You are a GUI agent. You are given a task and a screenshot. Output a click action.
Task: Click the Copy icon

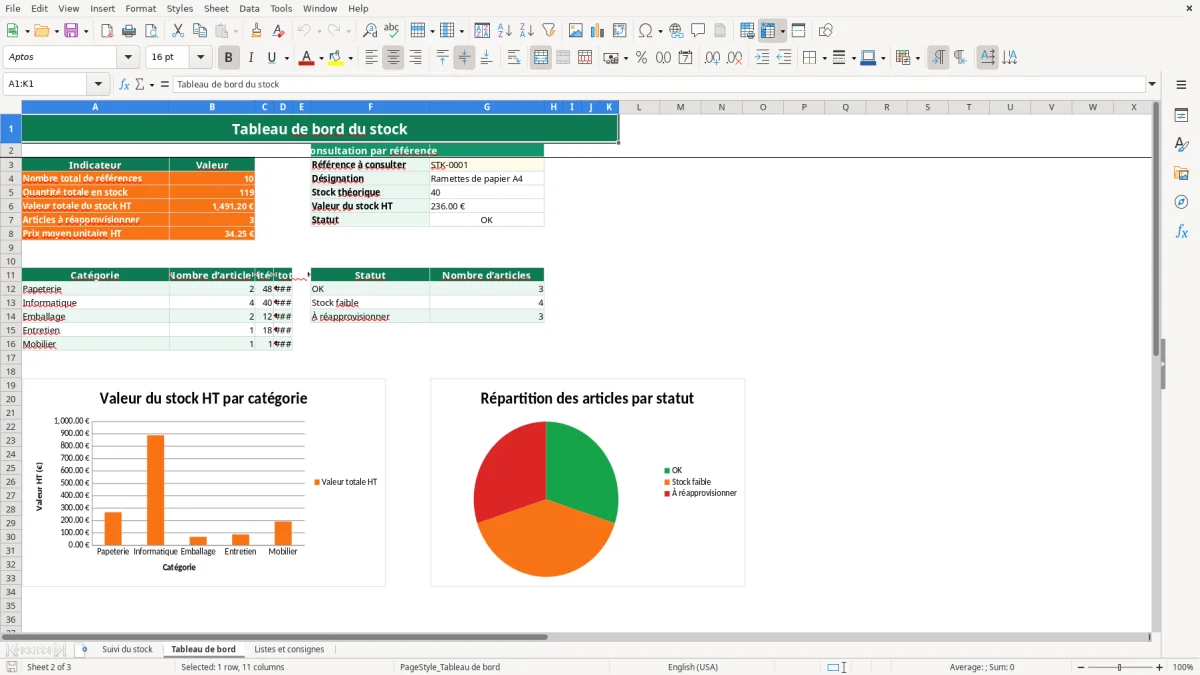coord(199,31)
